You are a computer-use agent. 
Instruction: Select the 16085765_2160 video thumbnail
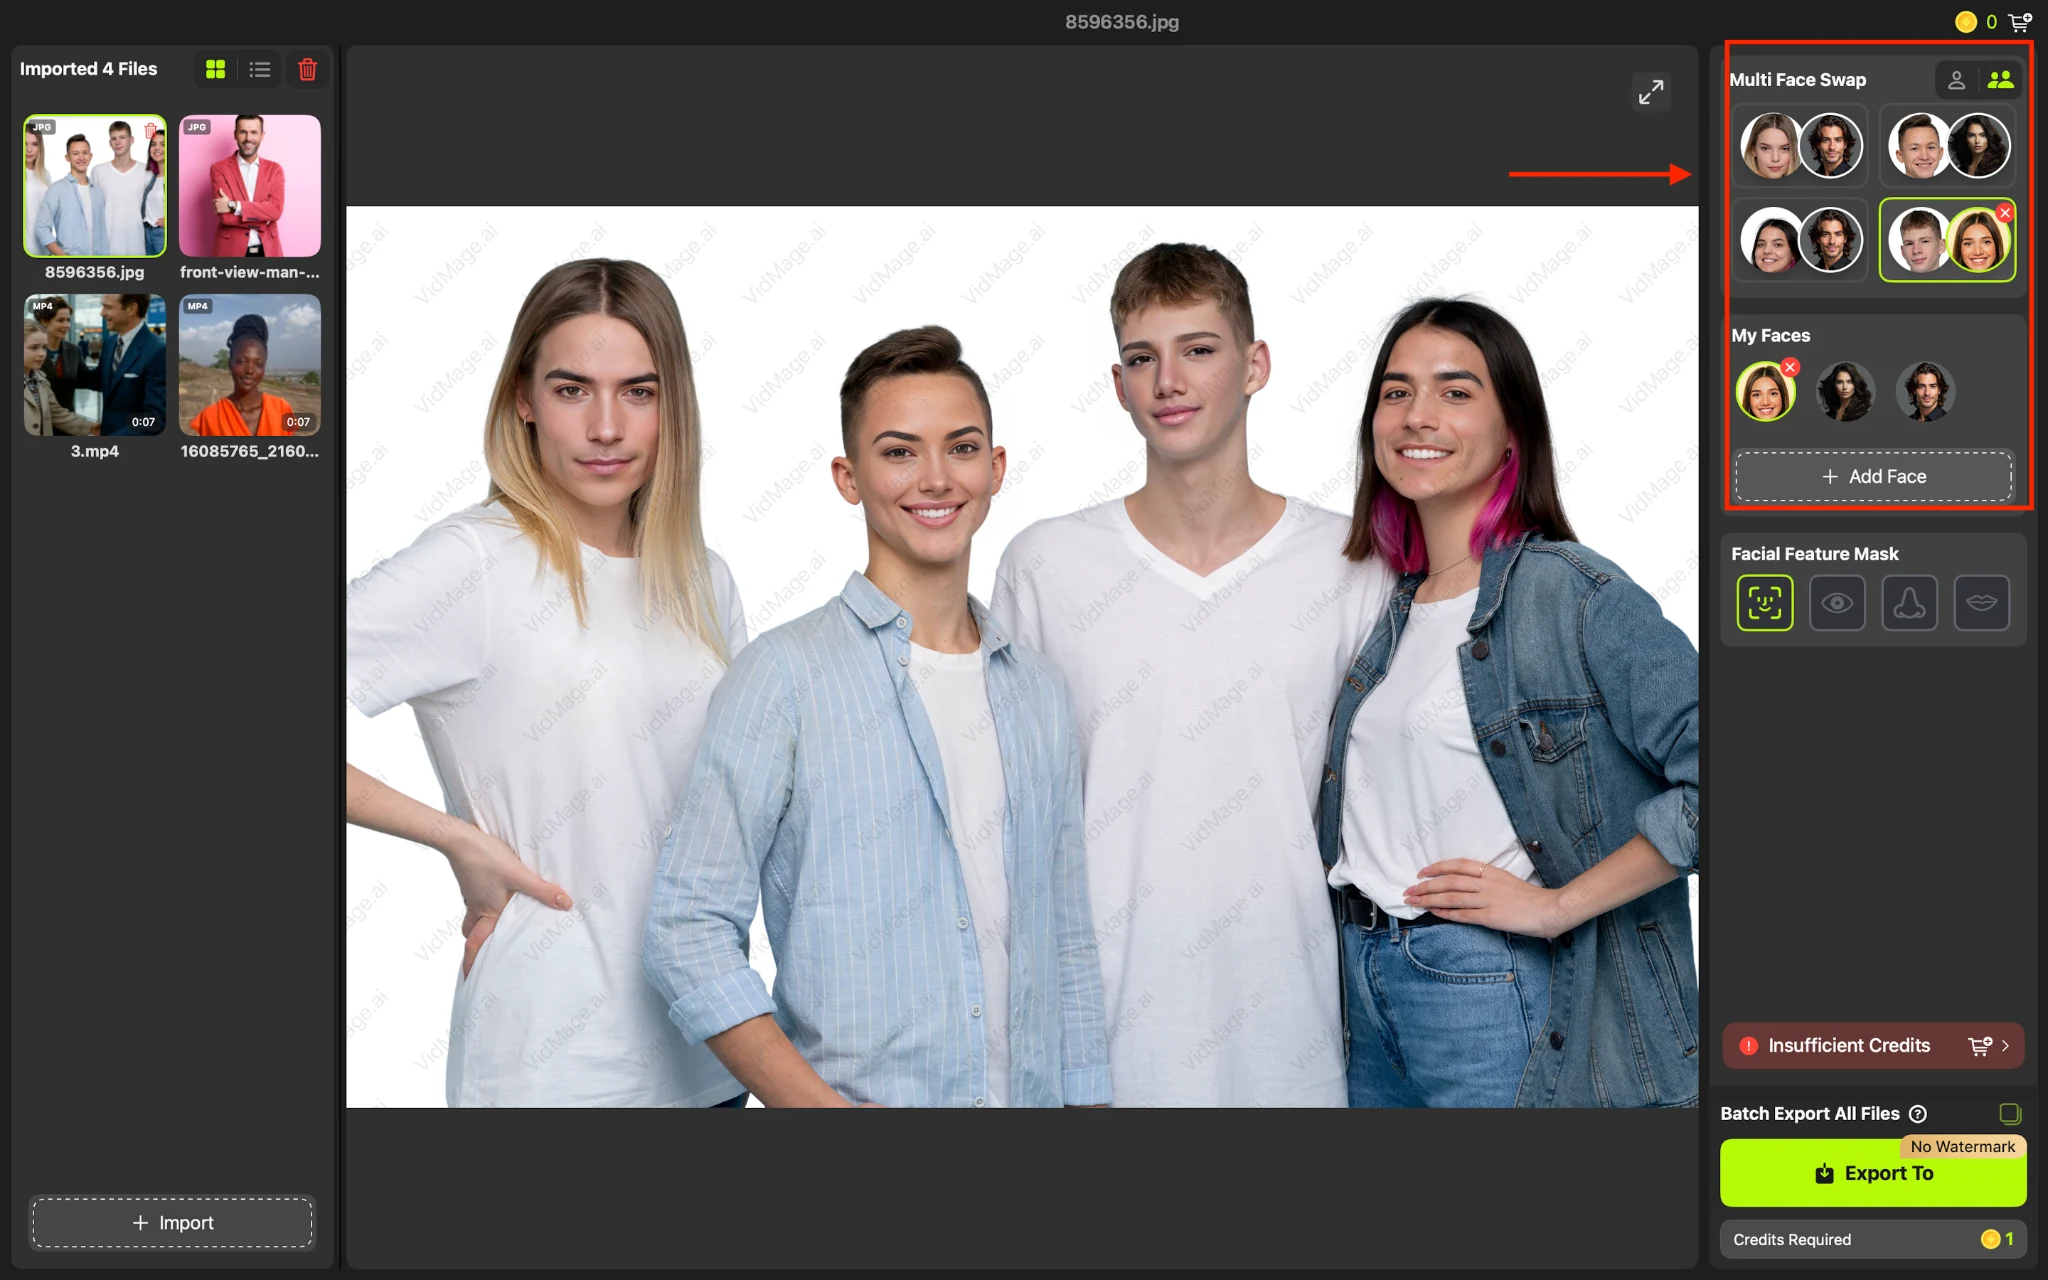(250, 365)
